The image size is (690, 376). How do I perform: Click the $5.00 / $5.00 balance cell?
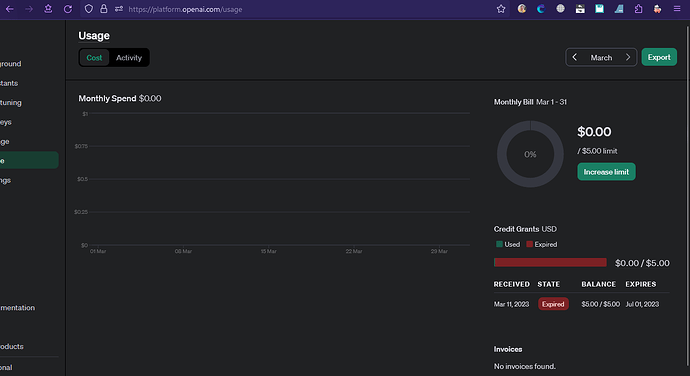600,304
